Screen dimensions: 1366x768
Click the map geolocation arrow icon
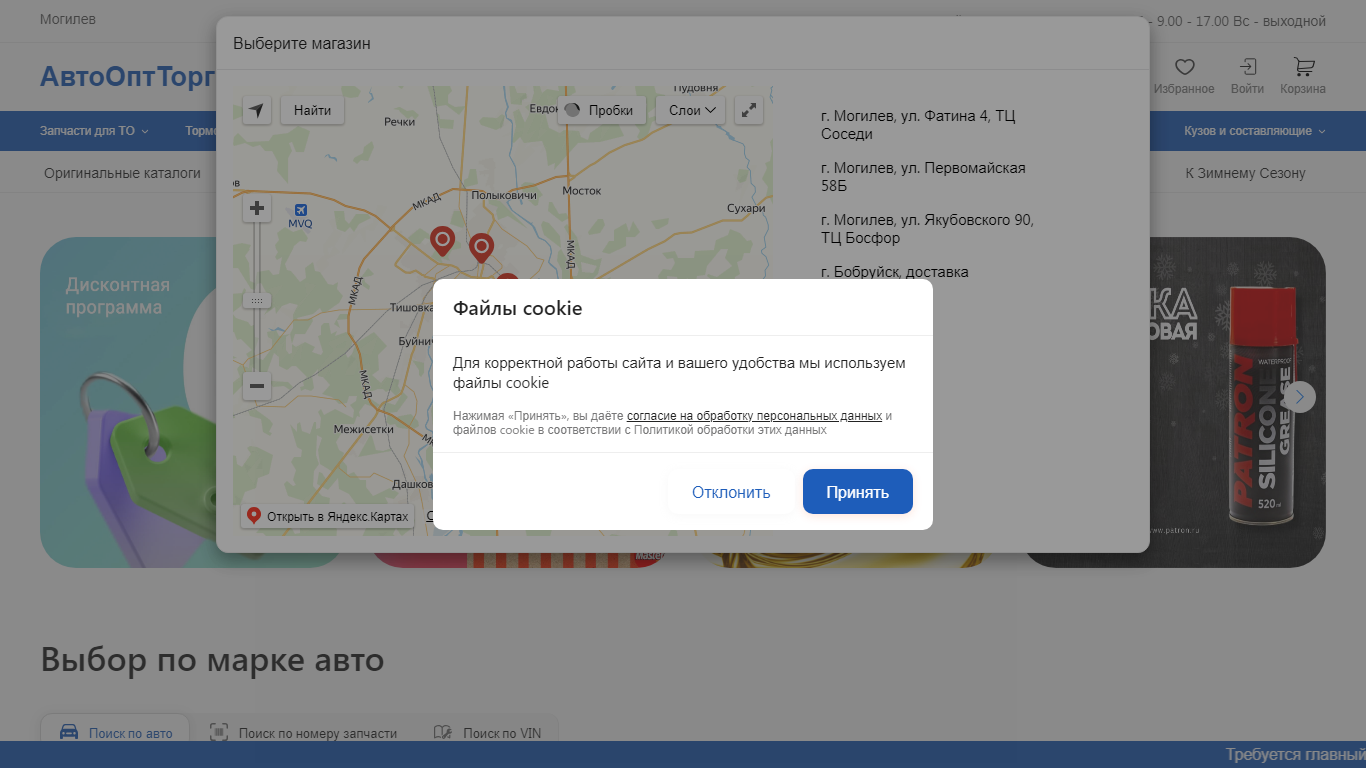(258, 110)
